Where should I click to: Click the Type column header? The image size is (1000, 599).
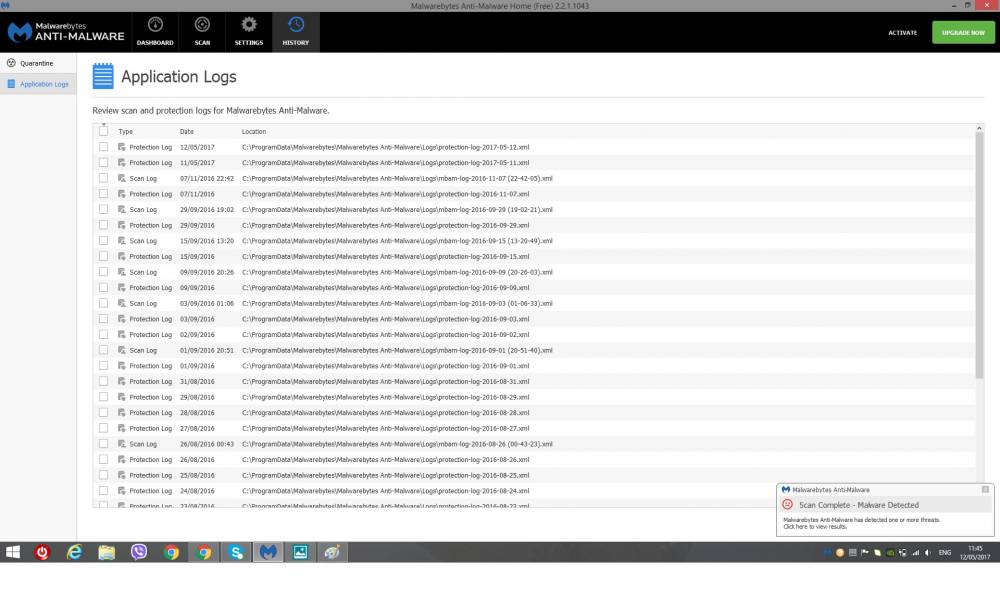pyautogui.click(x=126, y=131)
